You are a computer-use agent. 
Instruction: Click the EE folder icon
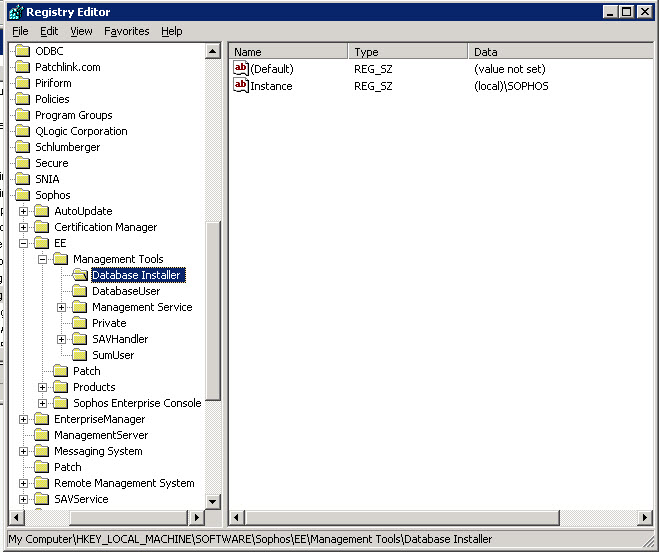point(41,243)
